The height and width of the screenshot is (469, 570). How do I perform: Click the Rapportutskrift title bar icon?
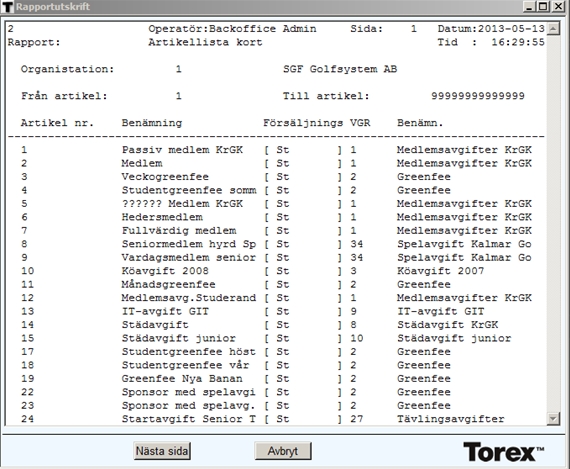click(7, 7)
